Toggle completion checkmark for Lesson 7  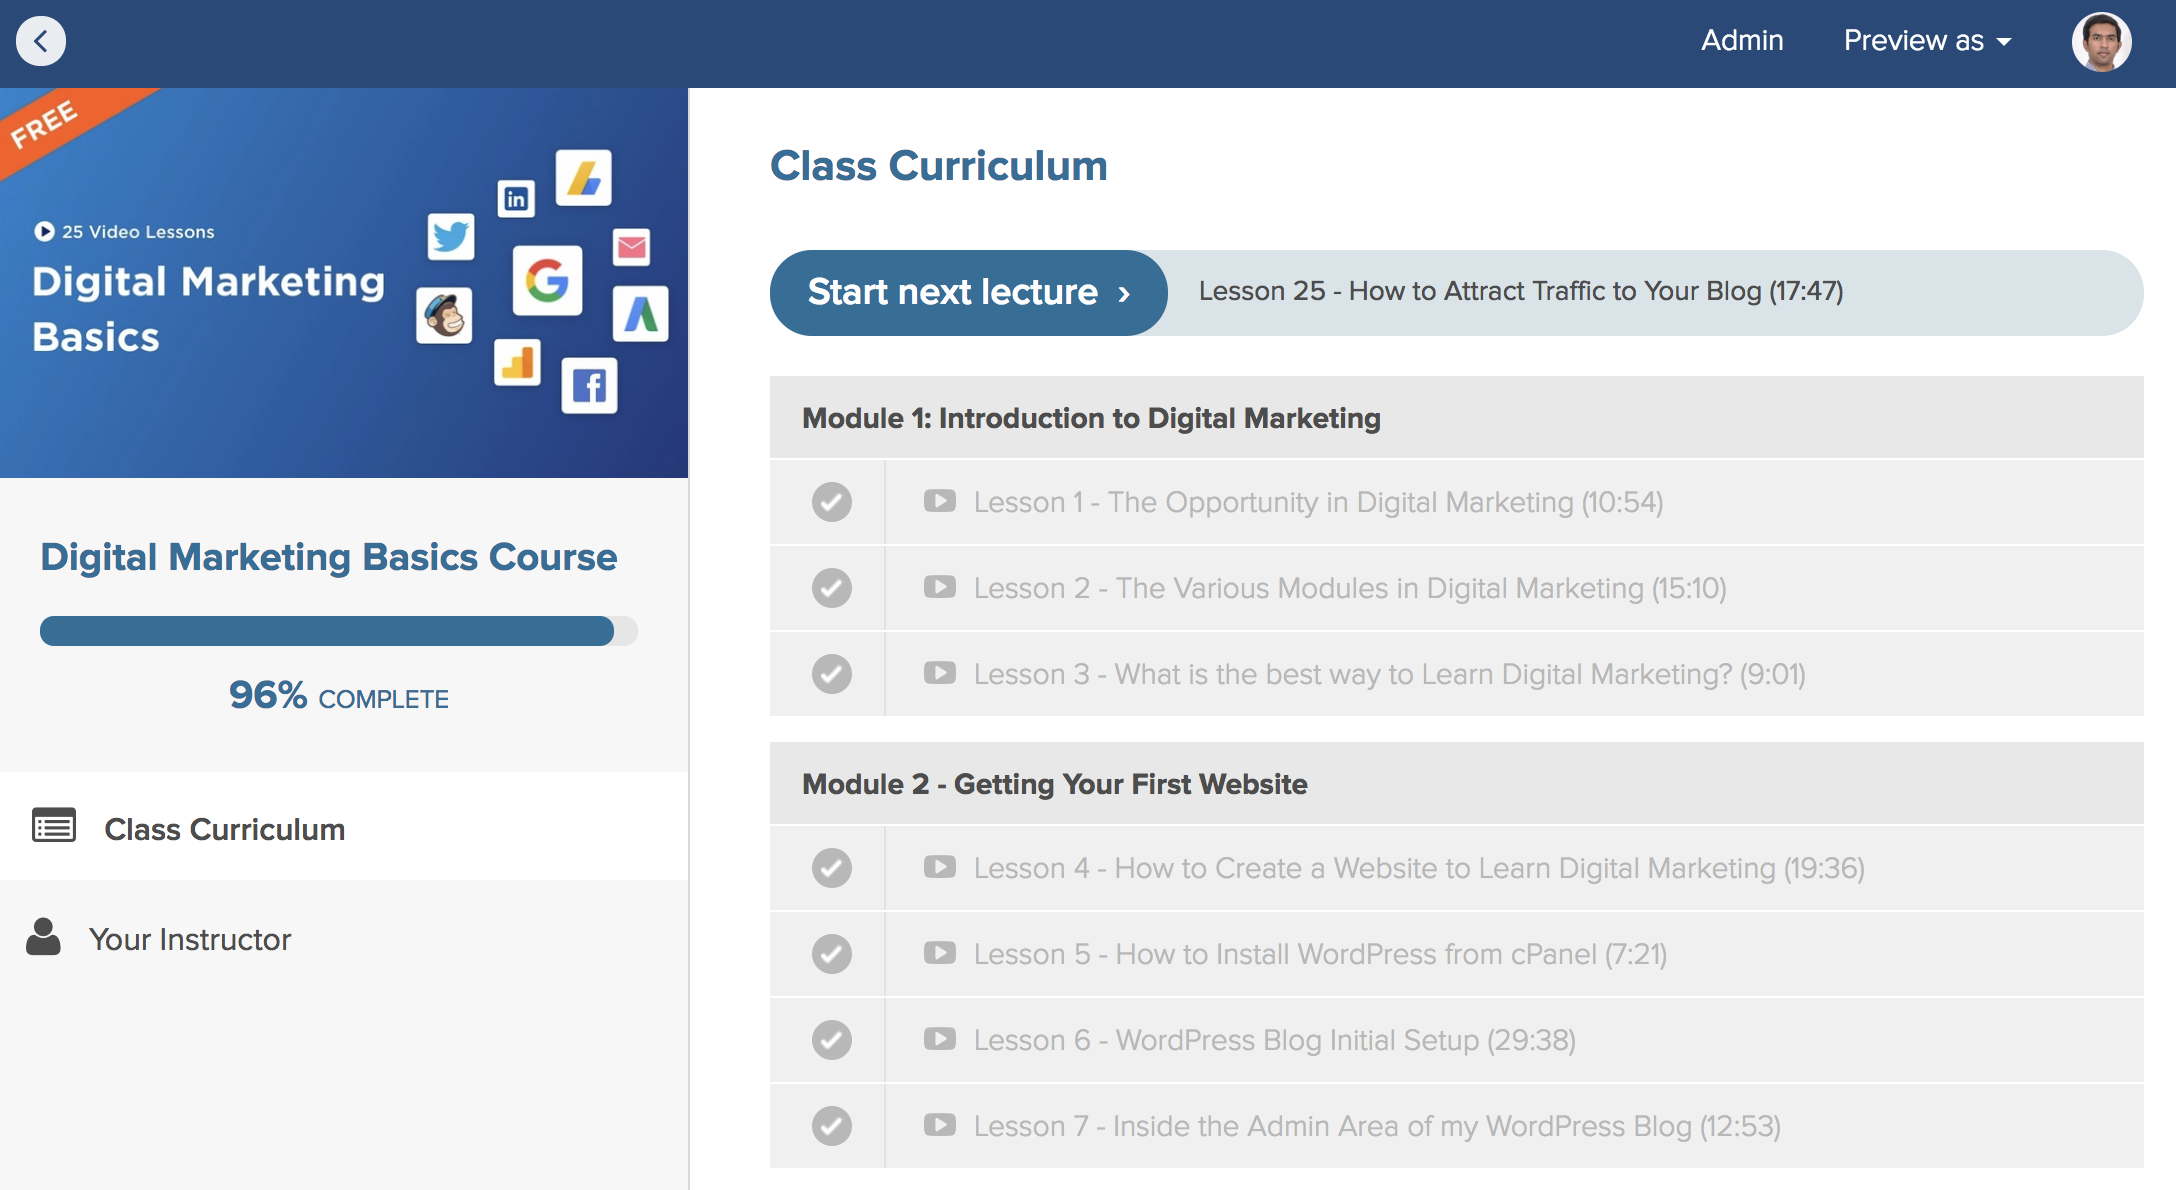[x=831, y=1126]
